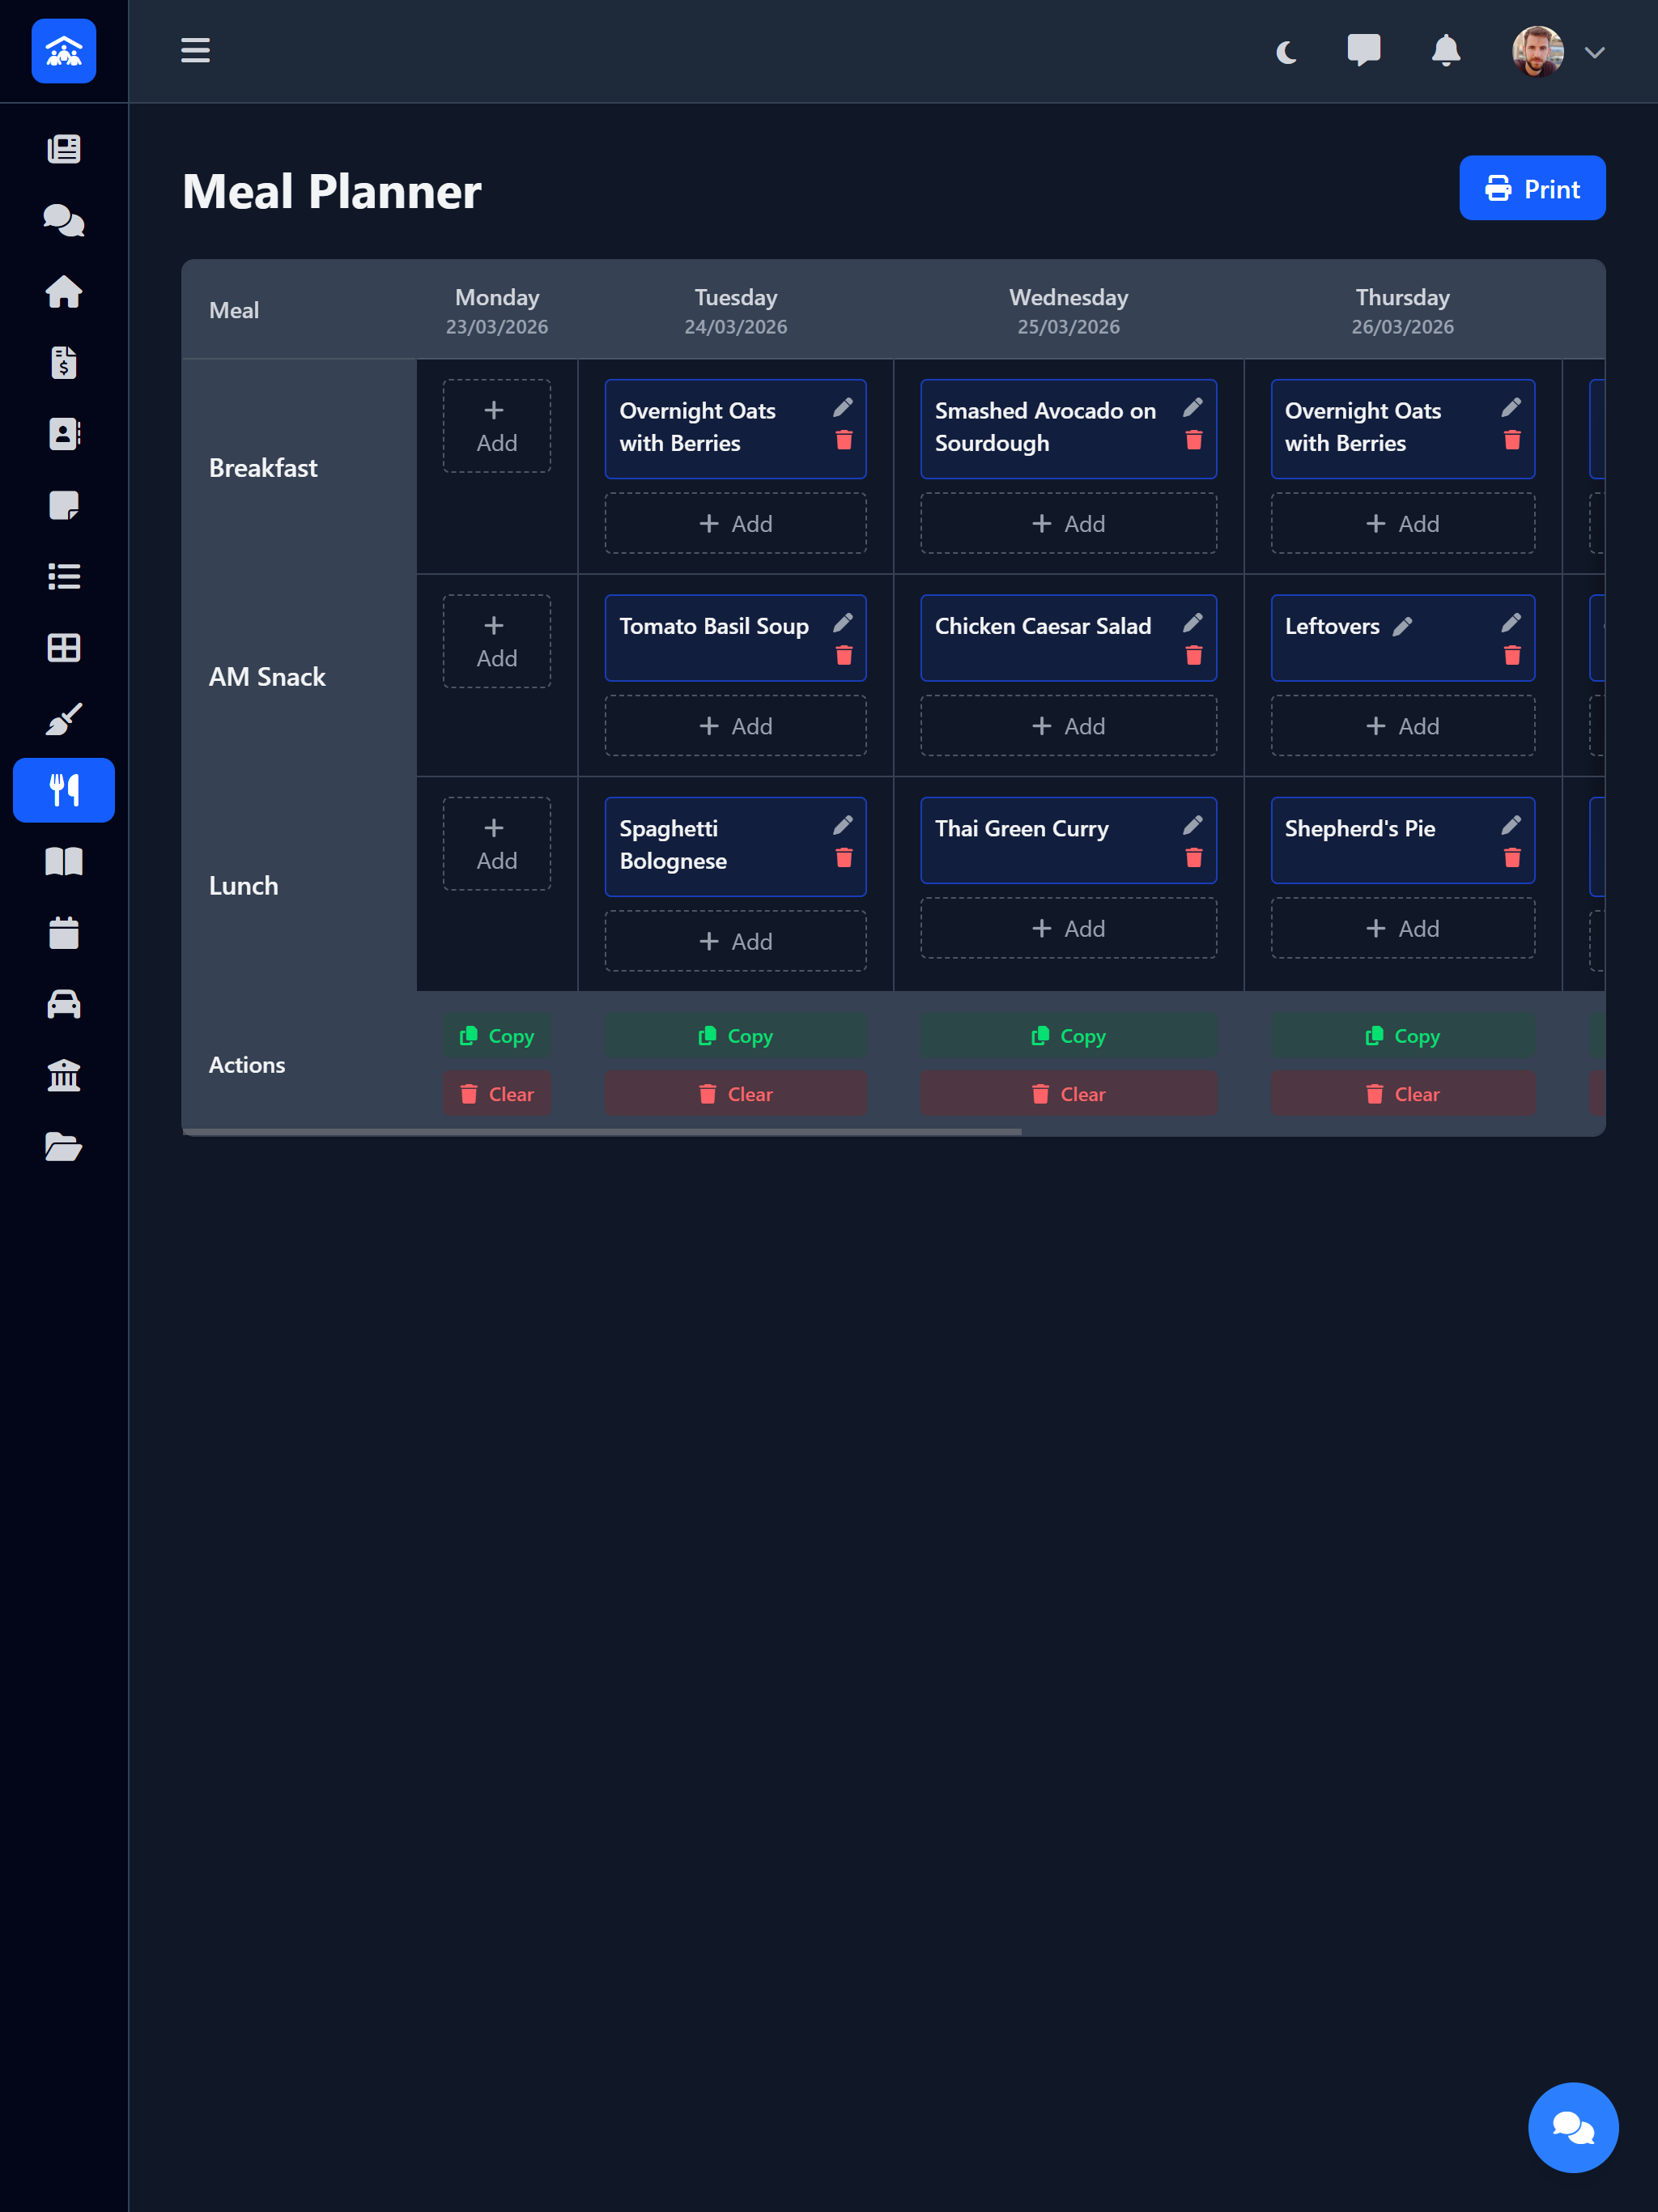1658x2212 pixels.
Task: Edit Spaghetti Bolognese with the pencil icon
Action: tap(843, 824)
